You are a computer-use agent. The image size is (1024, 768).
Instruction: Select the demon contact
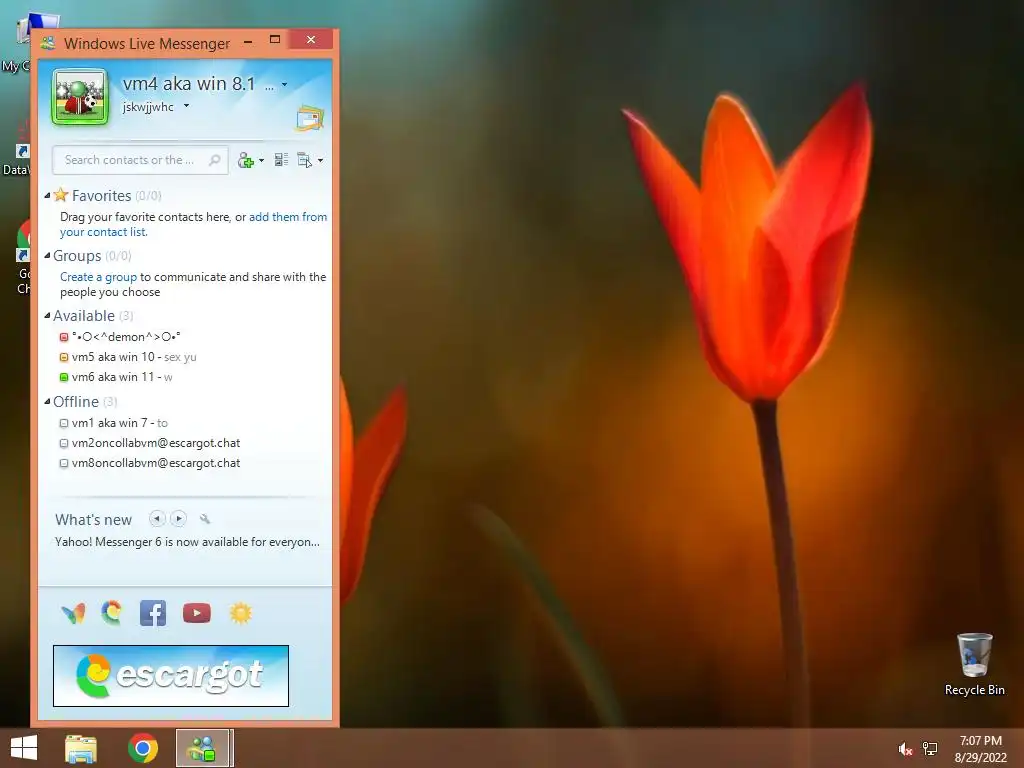tap(126, 337)
